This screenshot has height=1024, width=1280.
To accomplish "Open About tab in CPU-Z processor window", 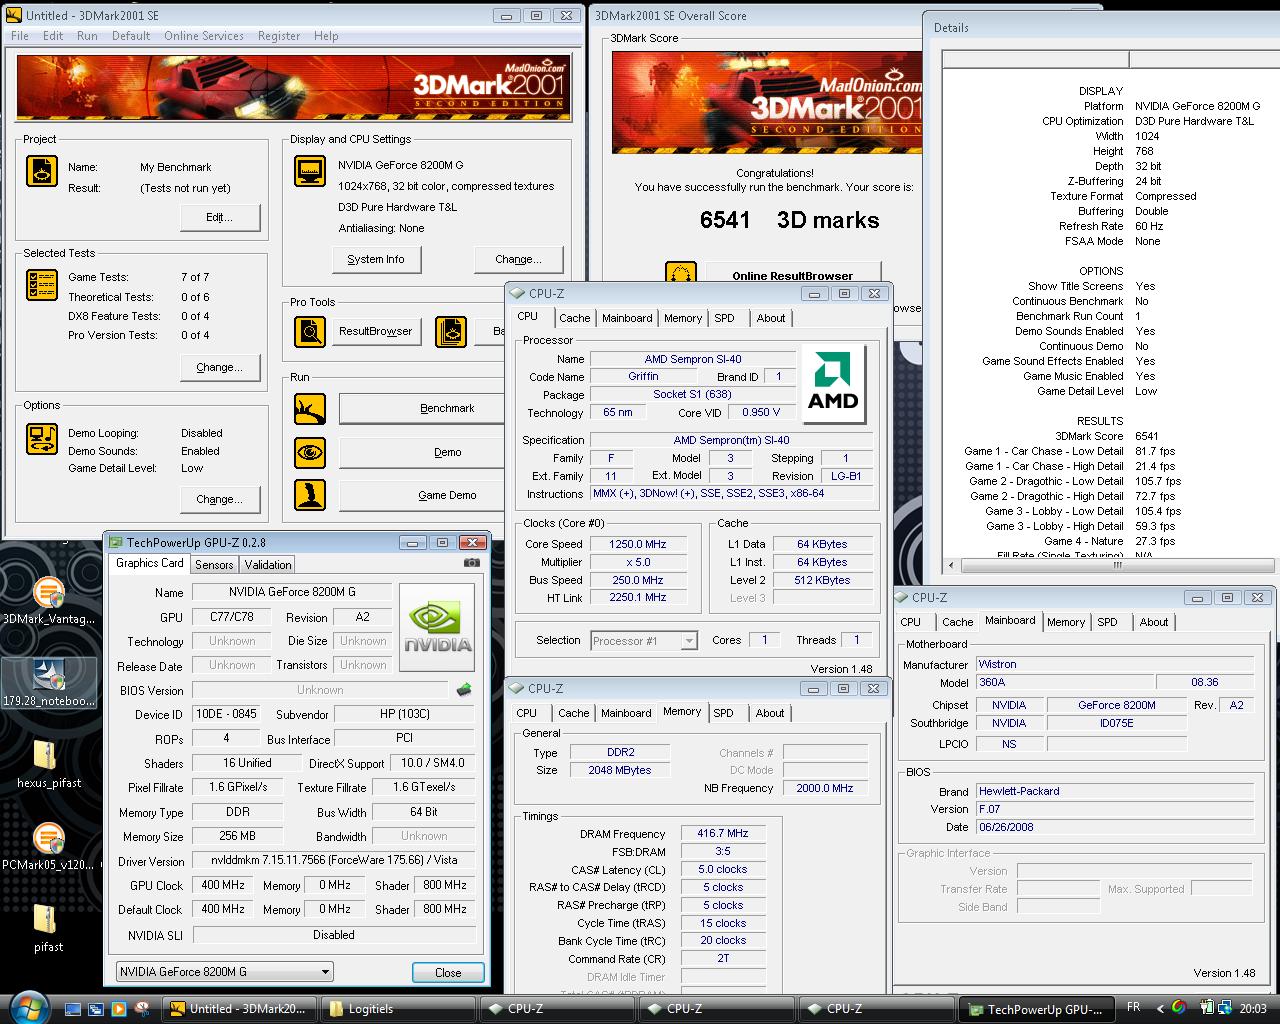I will click(770, 318).
